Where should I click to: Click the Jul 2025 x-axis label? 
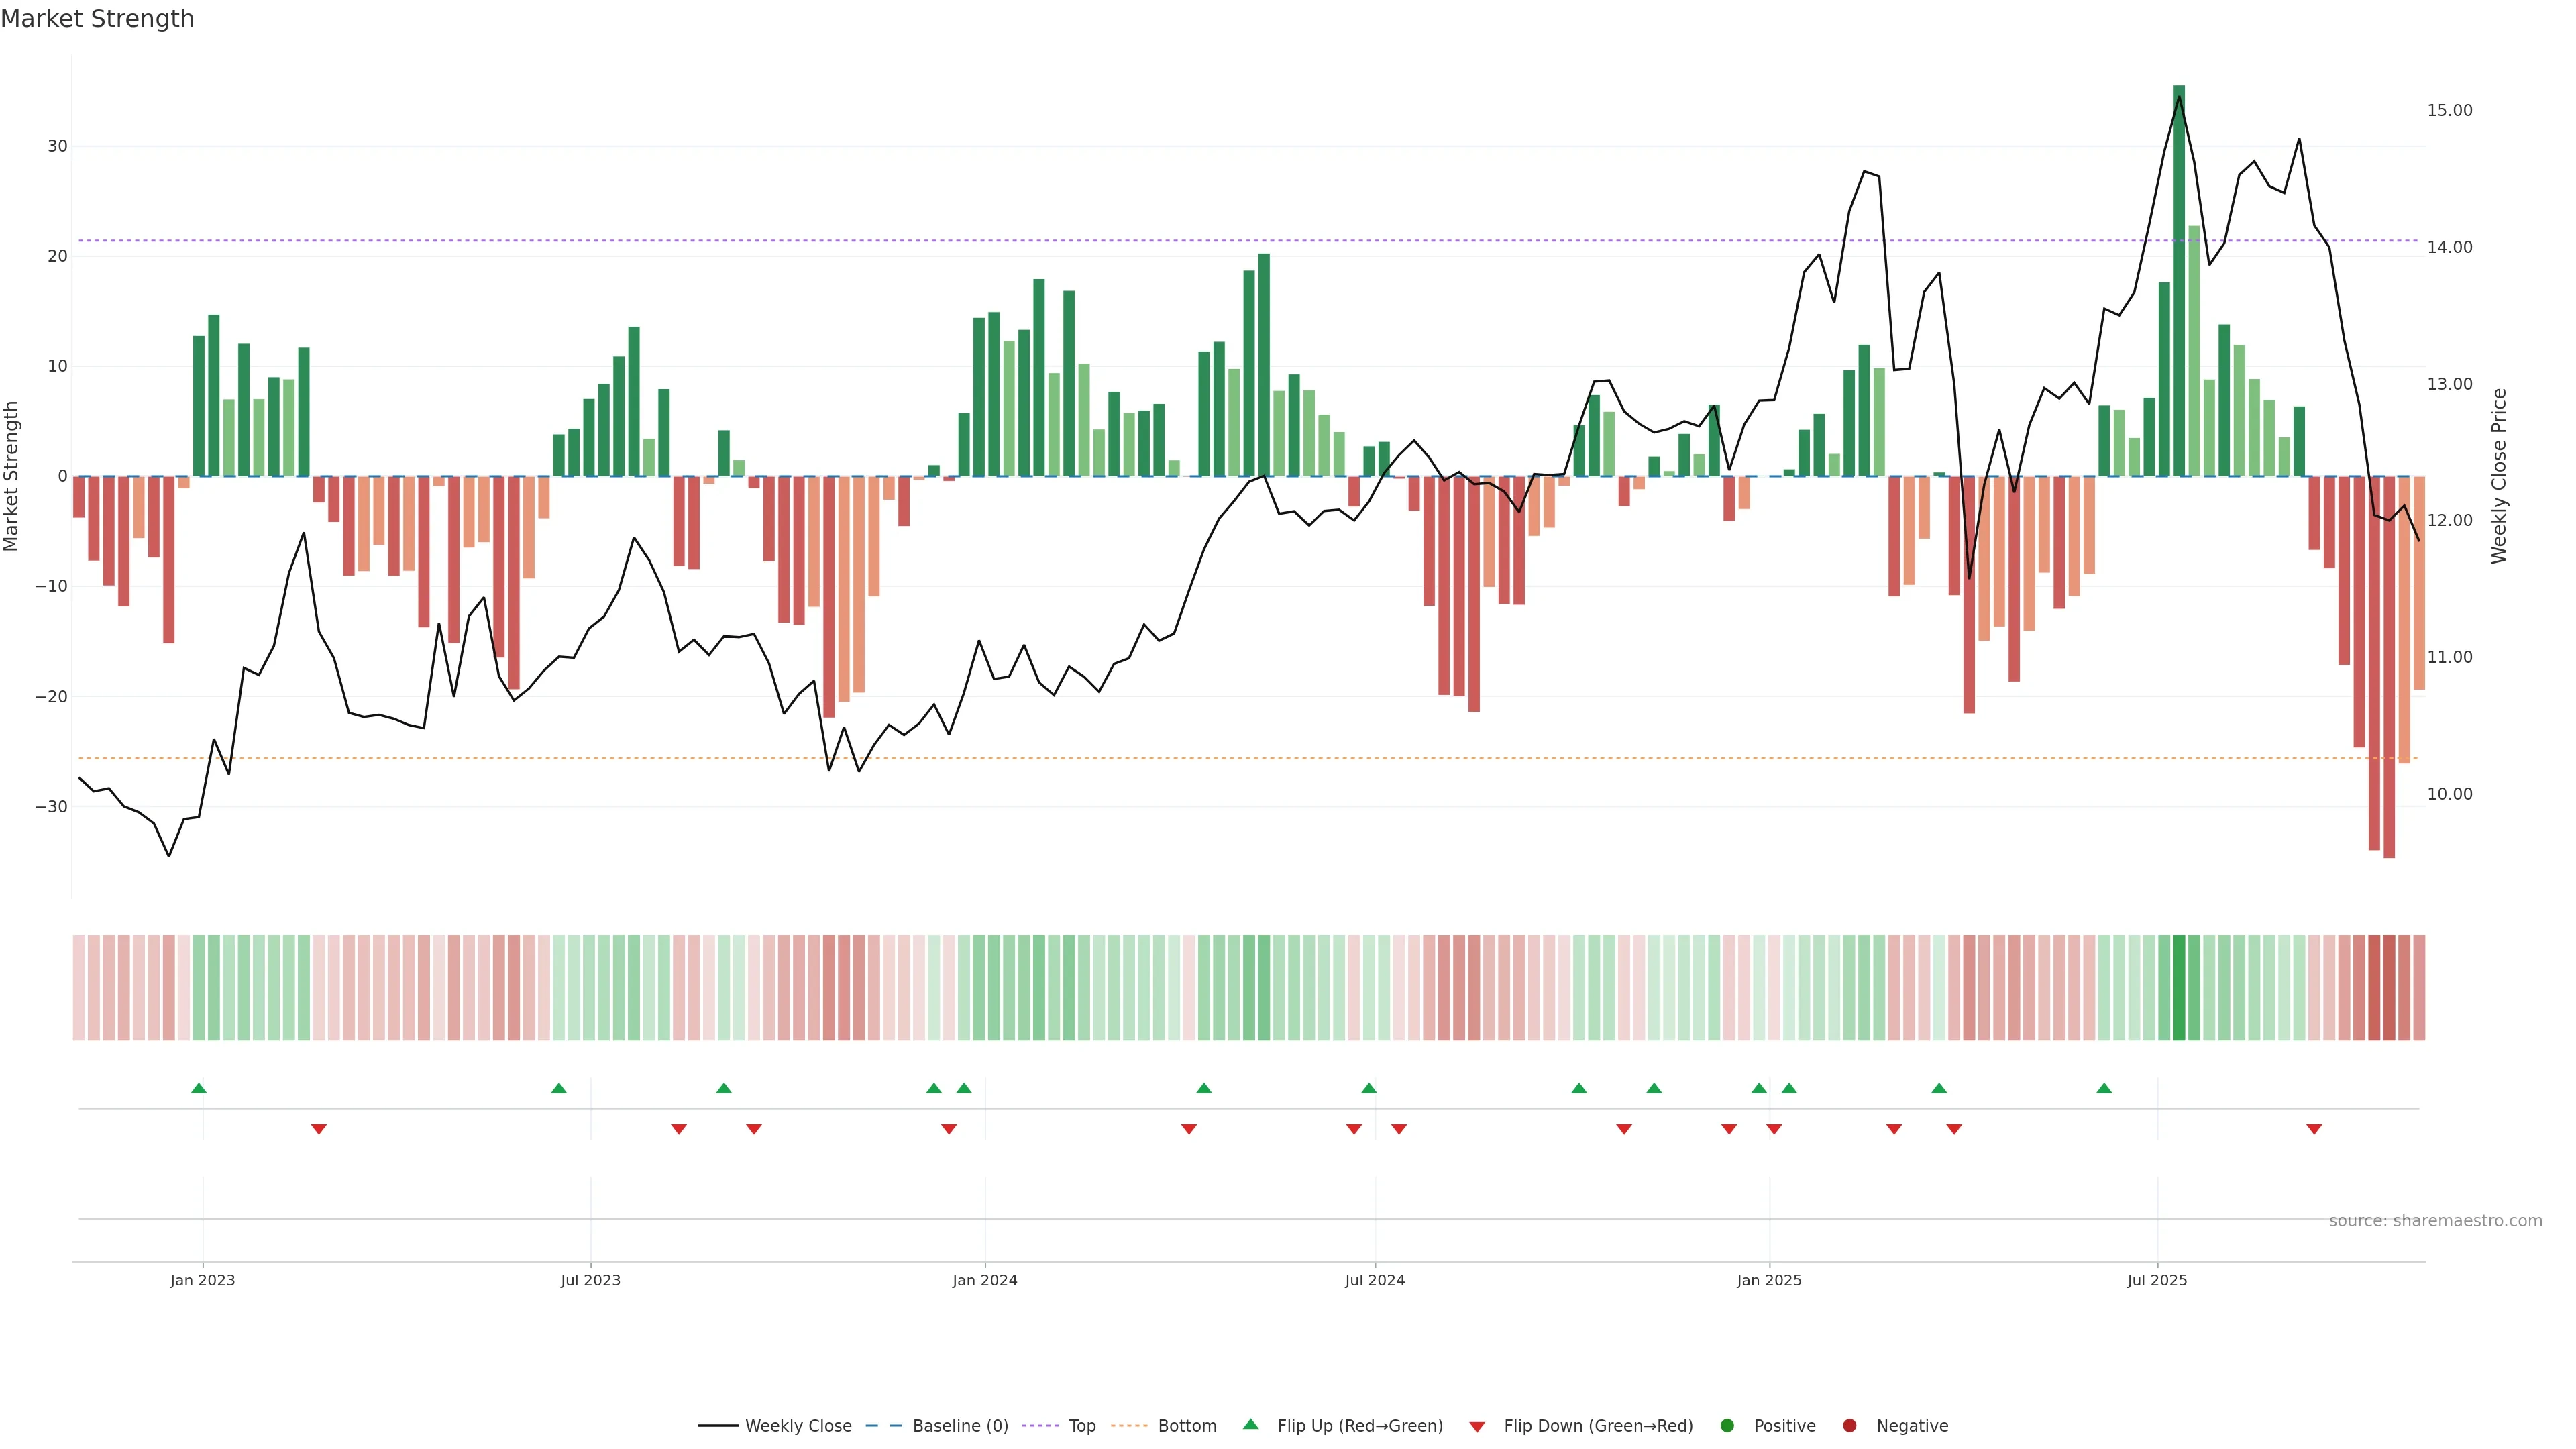tap(2157, 1280)
